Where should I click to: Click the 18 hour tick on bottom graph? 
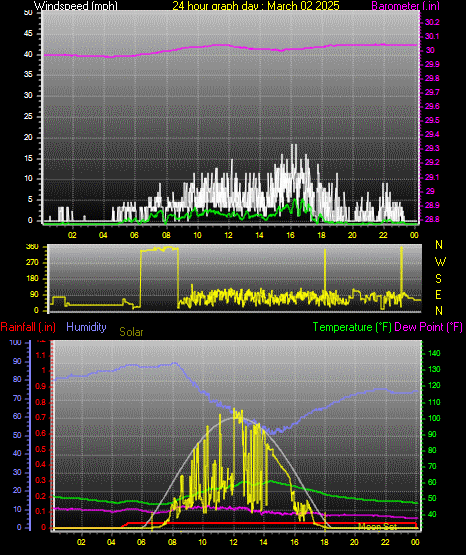324,542
